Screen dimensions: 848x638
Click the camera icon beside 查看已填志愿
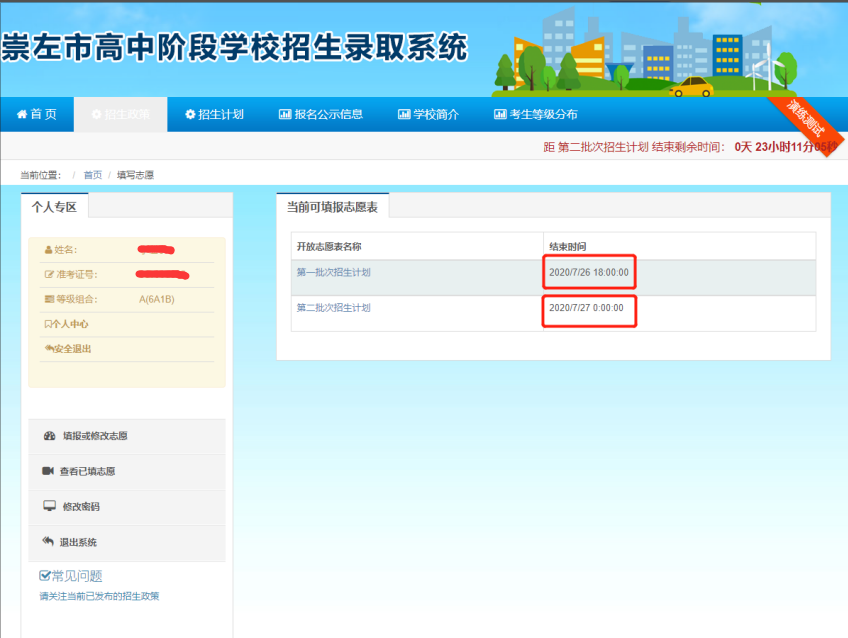pos(48,471)
